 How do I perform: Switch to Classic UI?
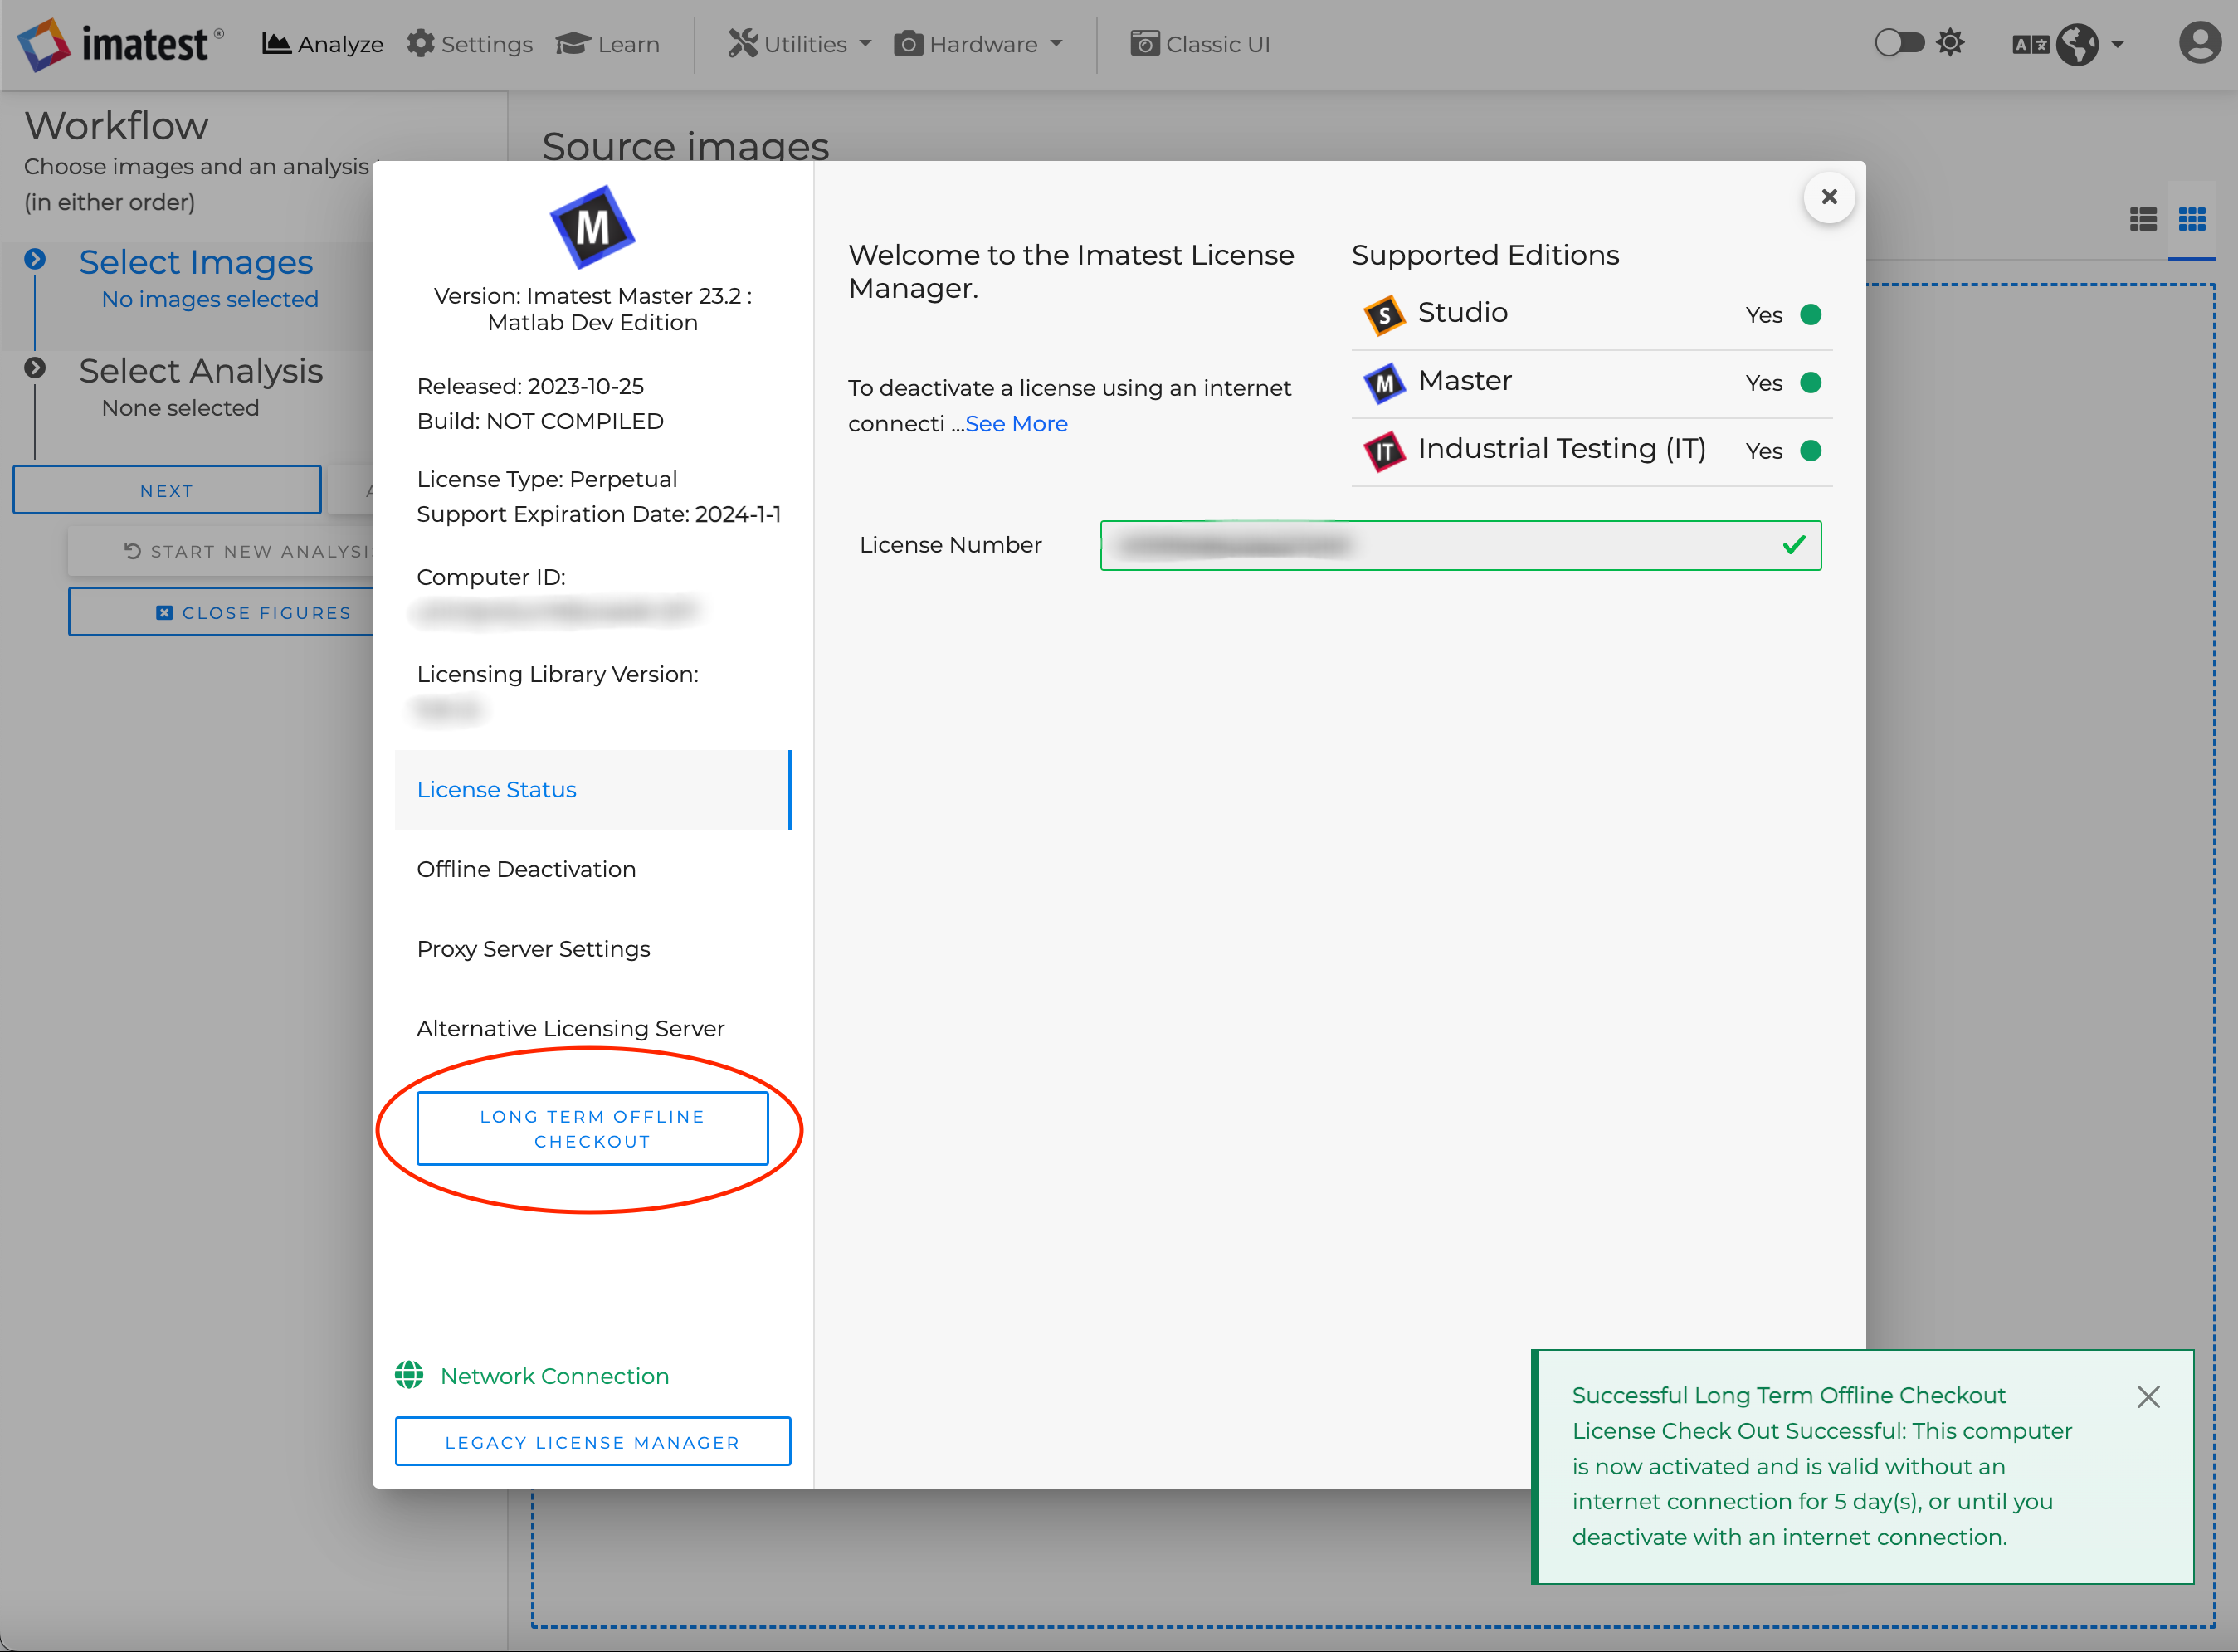(1200, 44)
